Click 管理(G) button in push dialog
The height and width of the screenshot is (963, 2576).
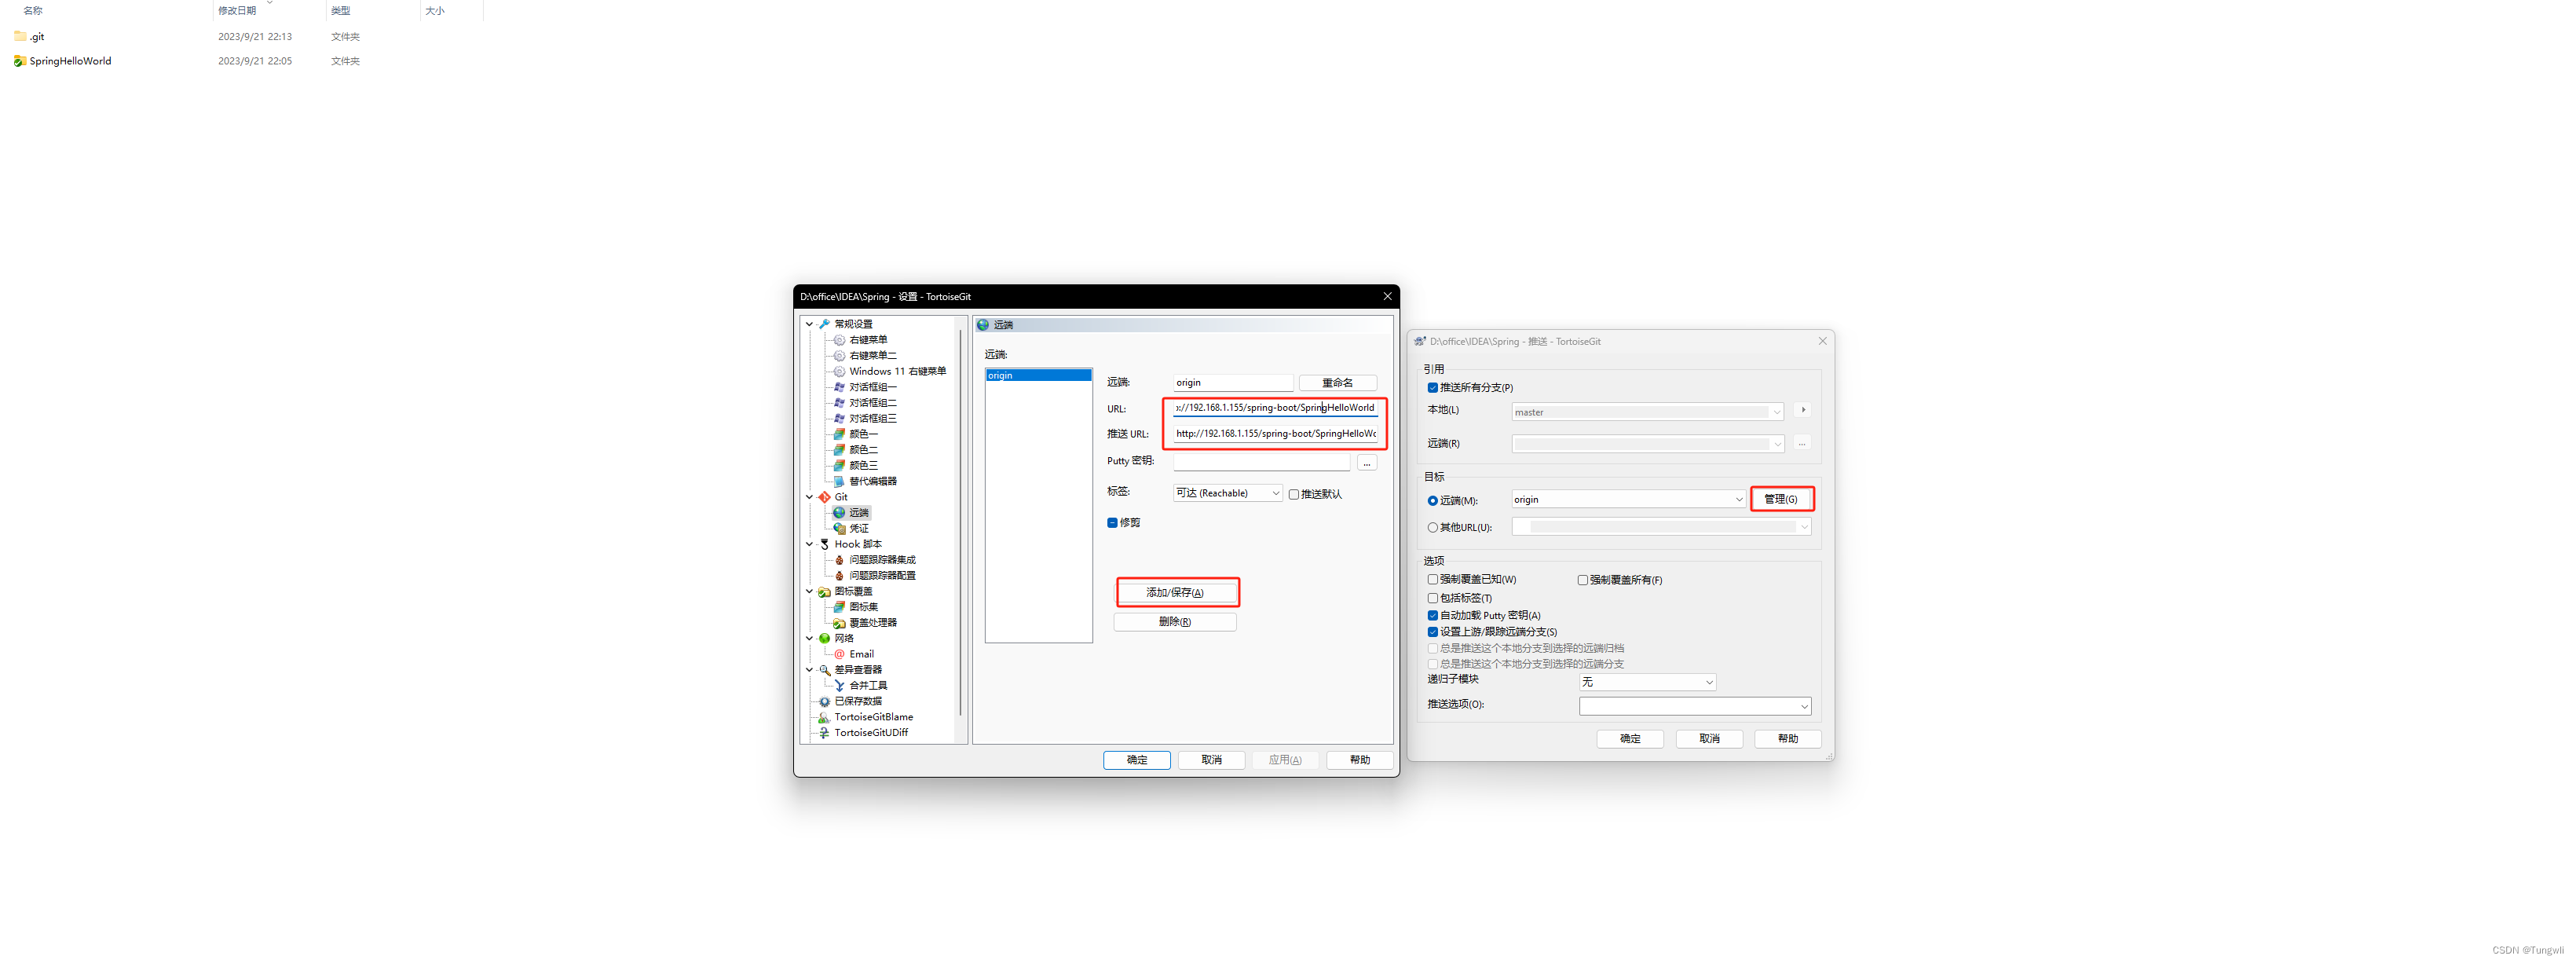1783,498
